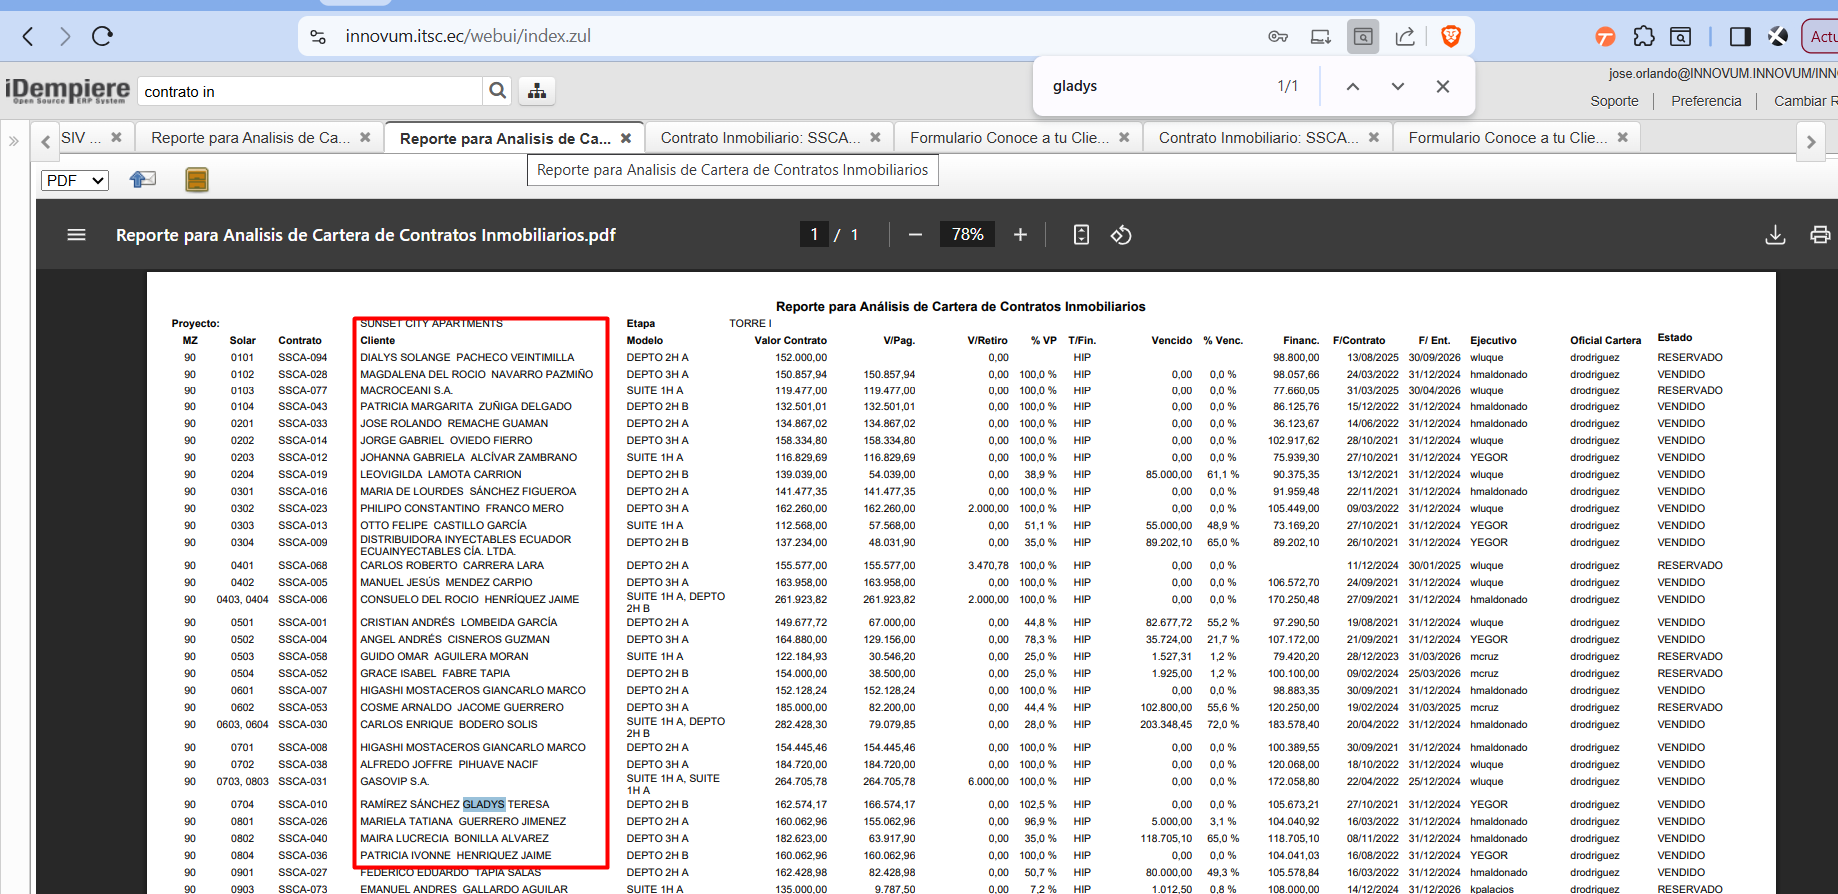Print the PDF report
The image size is (1838, 894).
click(1819, 235)
